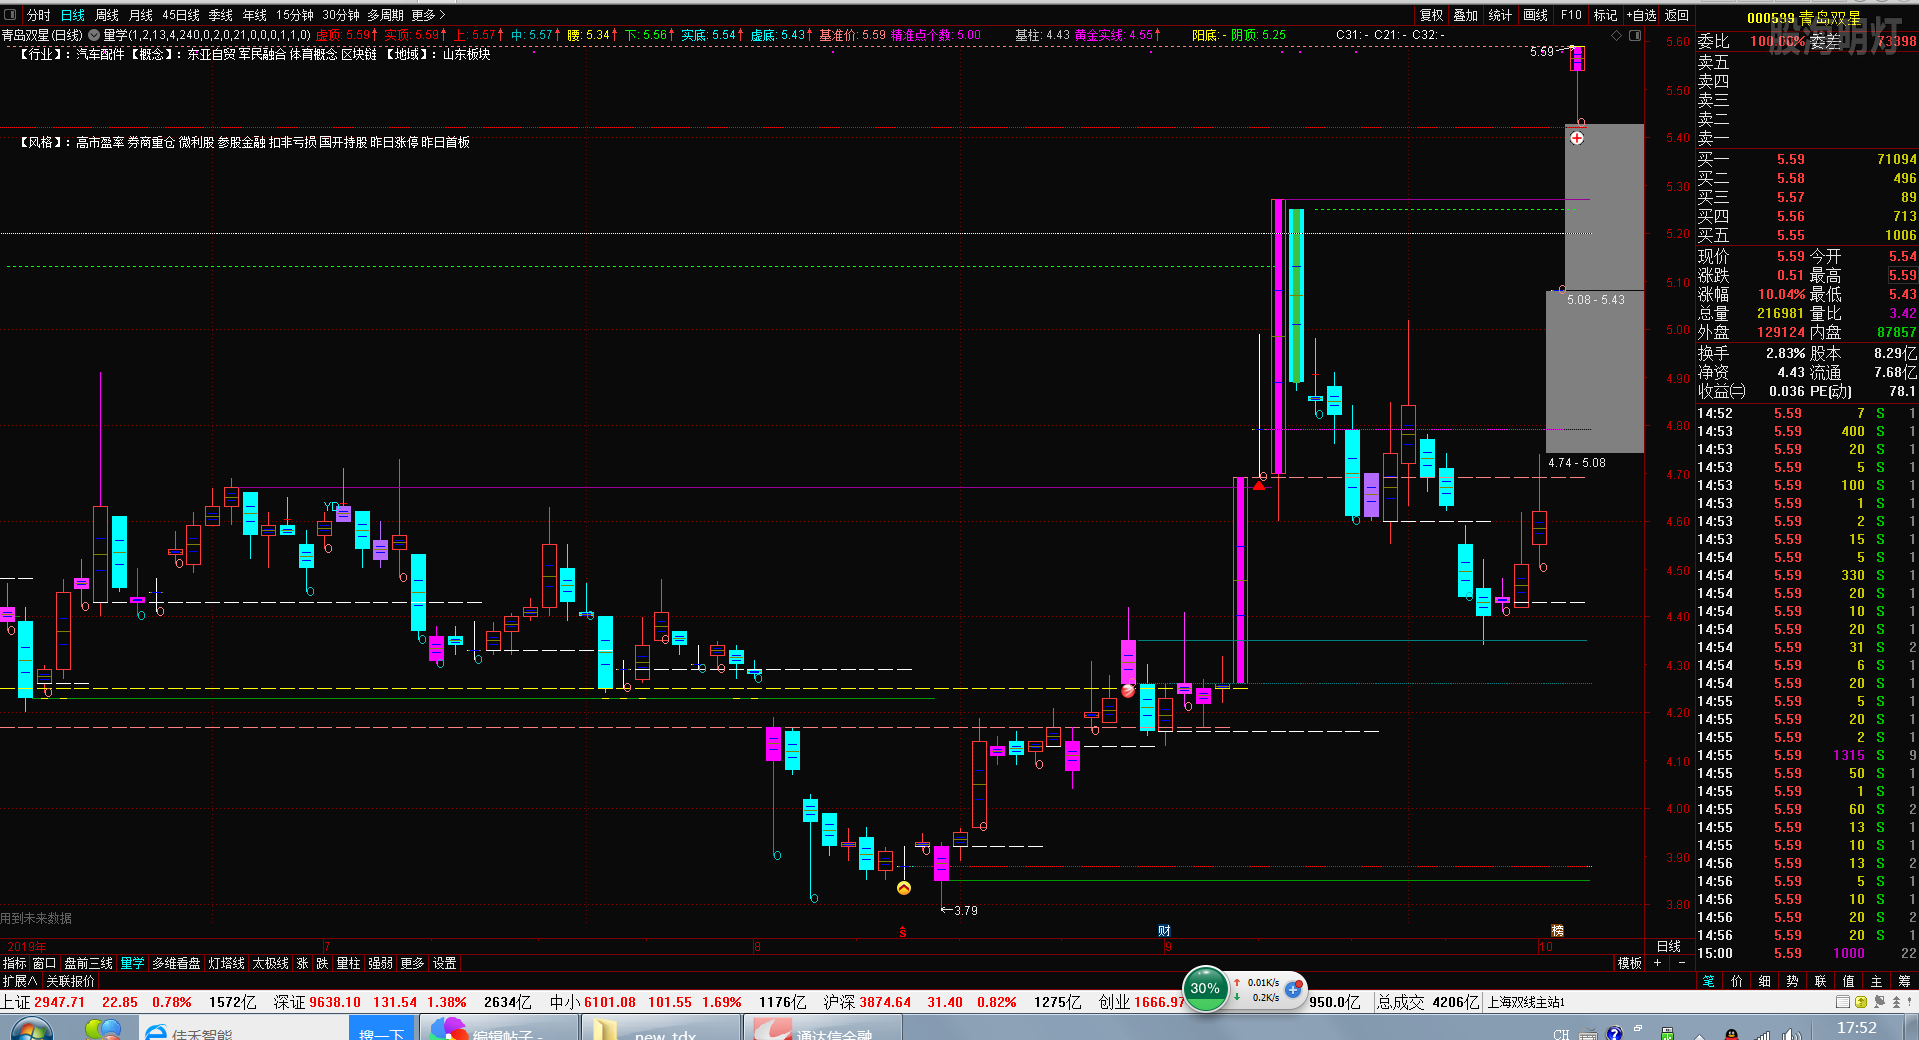Click zoom-in plus next to 模板
1919x1040 pixels.
pos(1657,963)
